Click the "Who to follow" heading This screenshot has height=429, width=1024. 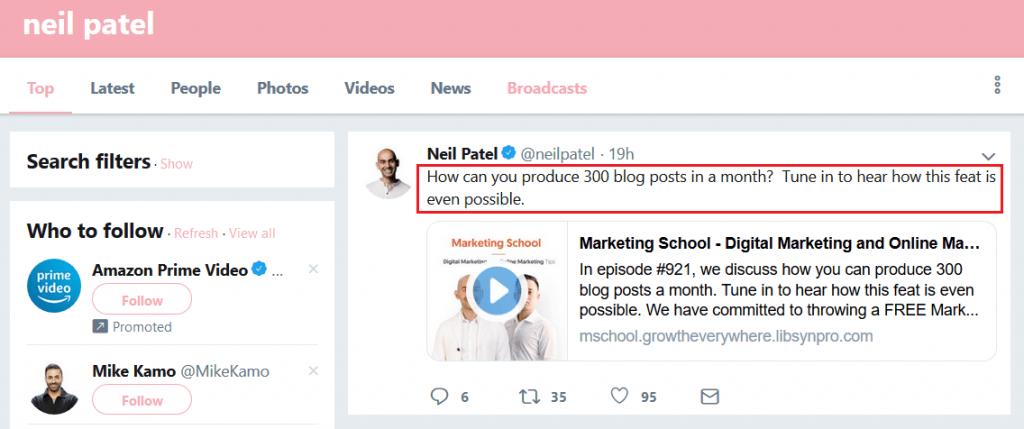point(95,230)
